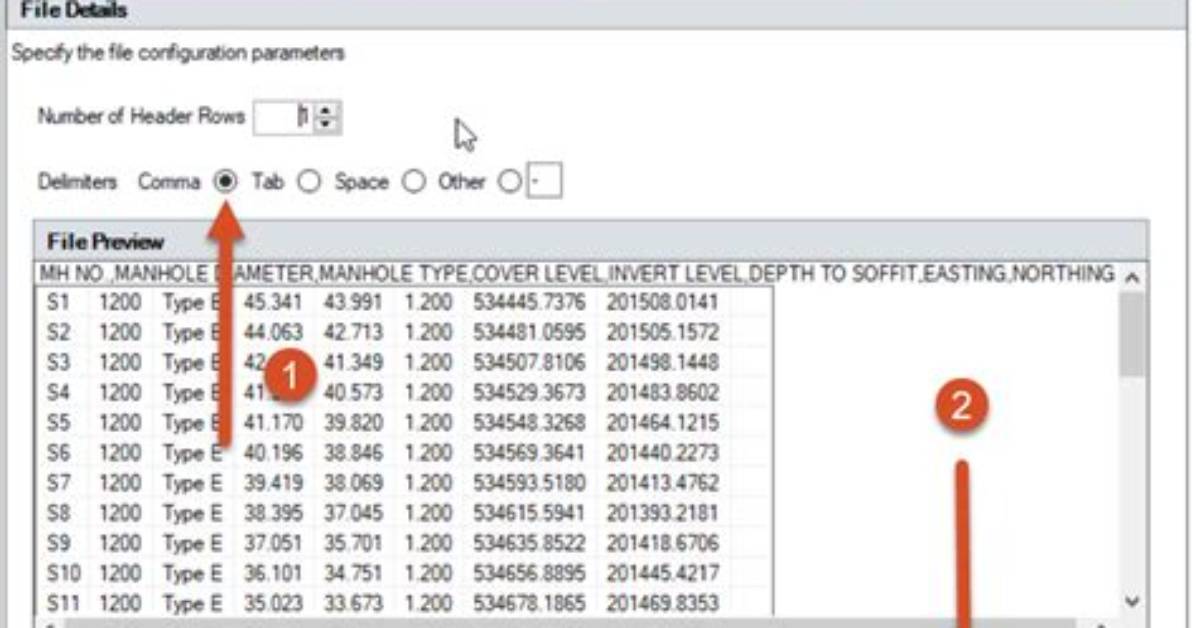The height and width of the screenshot is (628, 1196).
Task: Click northing value 201393.2181
Action: [x=662, y=514]
